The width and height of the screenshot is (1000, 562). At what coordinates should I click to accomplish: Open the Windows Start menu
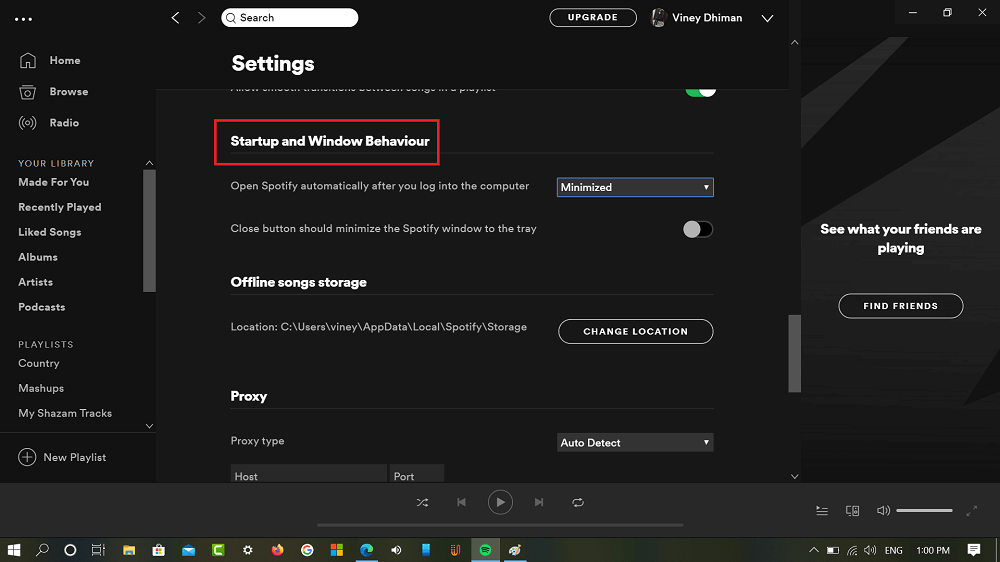point(13,550)
